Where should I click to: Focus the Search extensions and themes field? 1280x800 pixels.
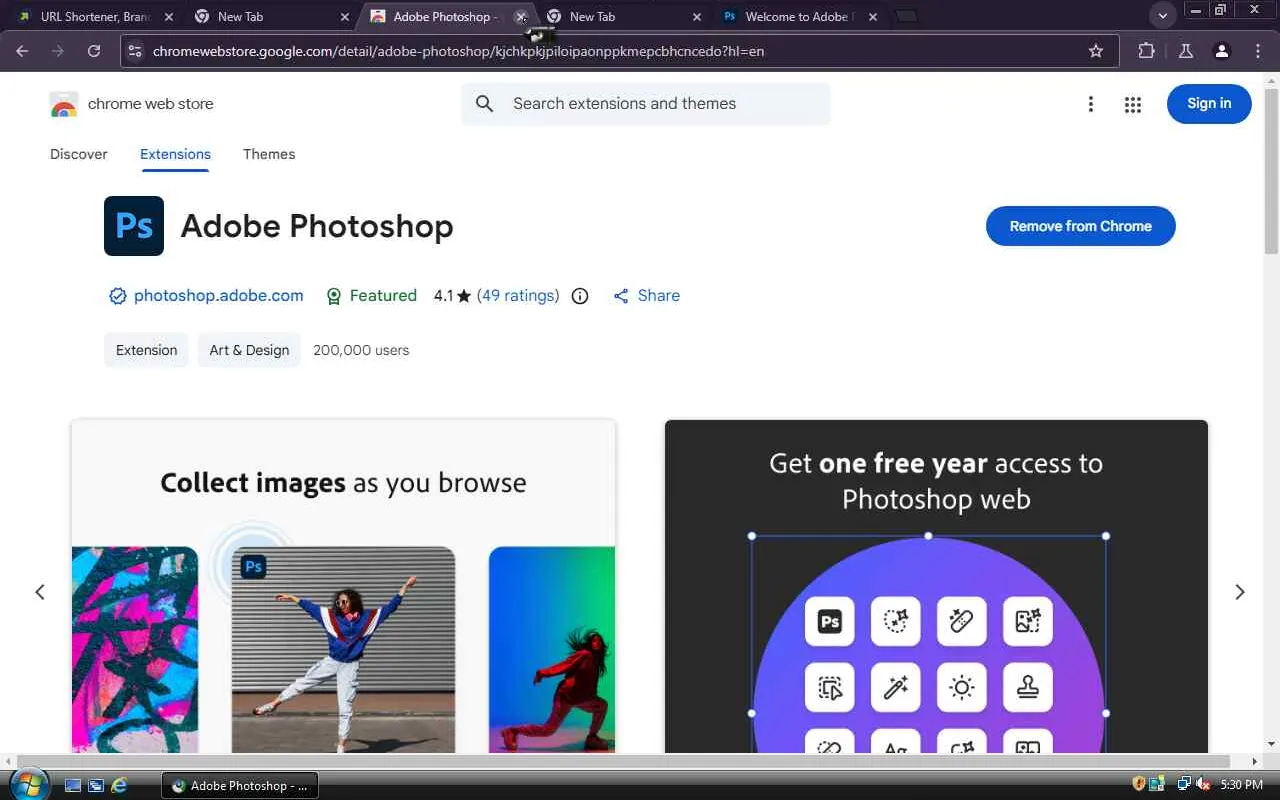(x=646, y=104)
